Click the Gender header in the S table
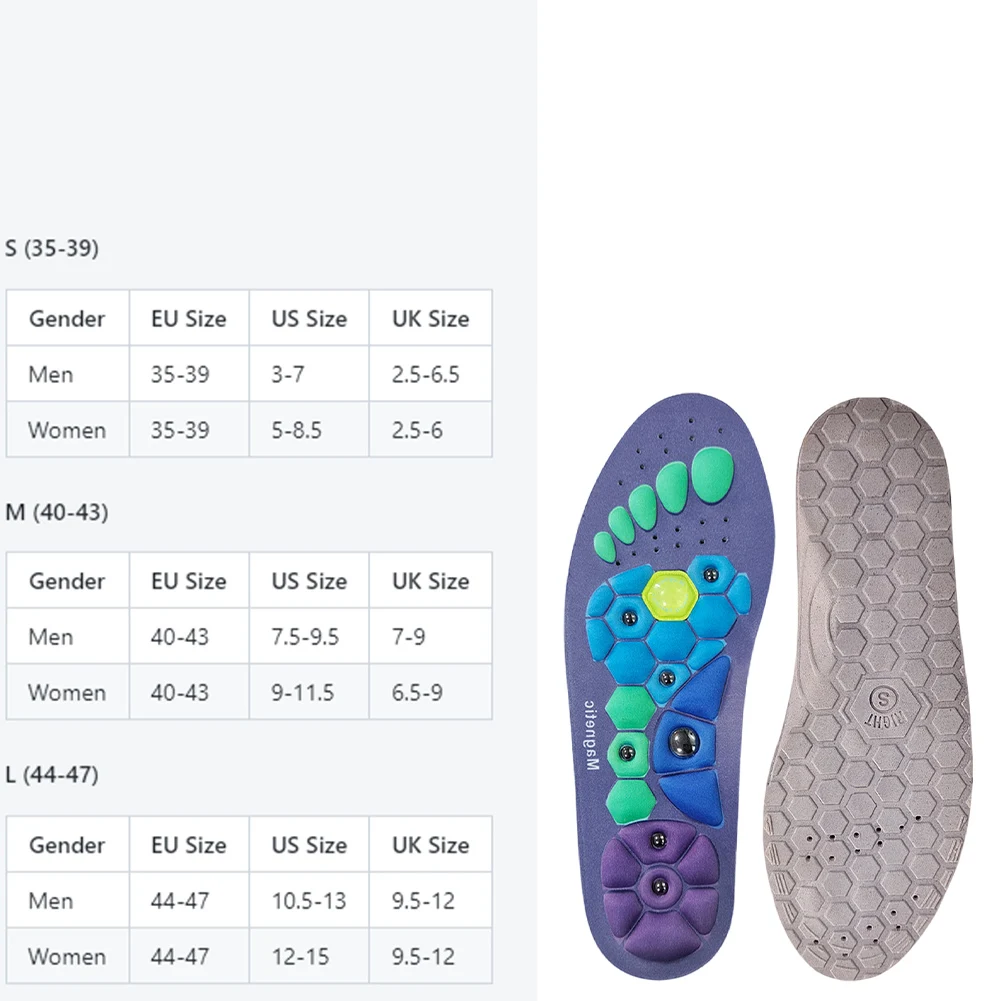1001x1001 pixels. click(x=67, y=319)
